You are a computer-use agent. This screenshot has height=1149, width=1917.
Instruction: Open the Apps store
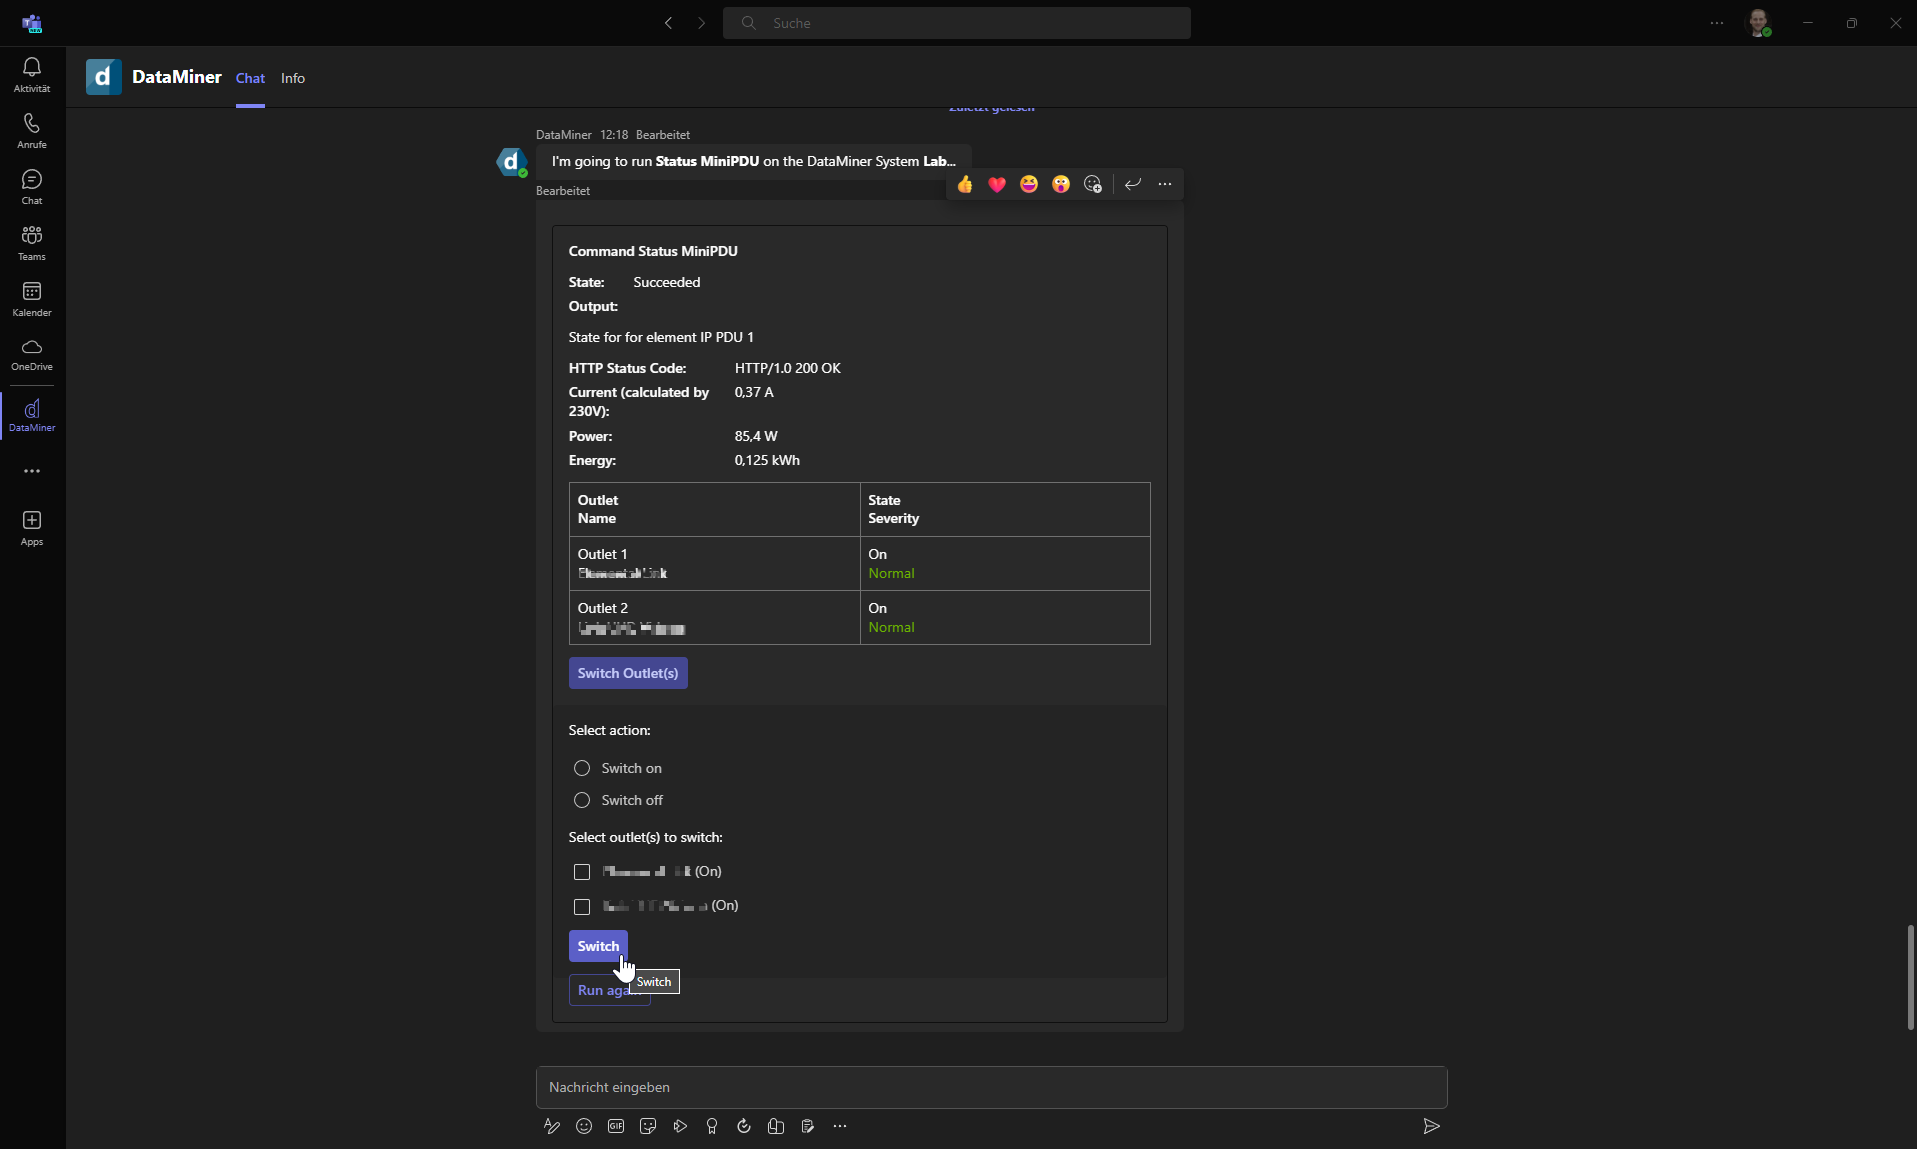click(32, 528)
